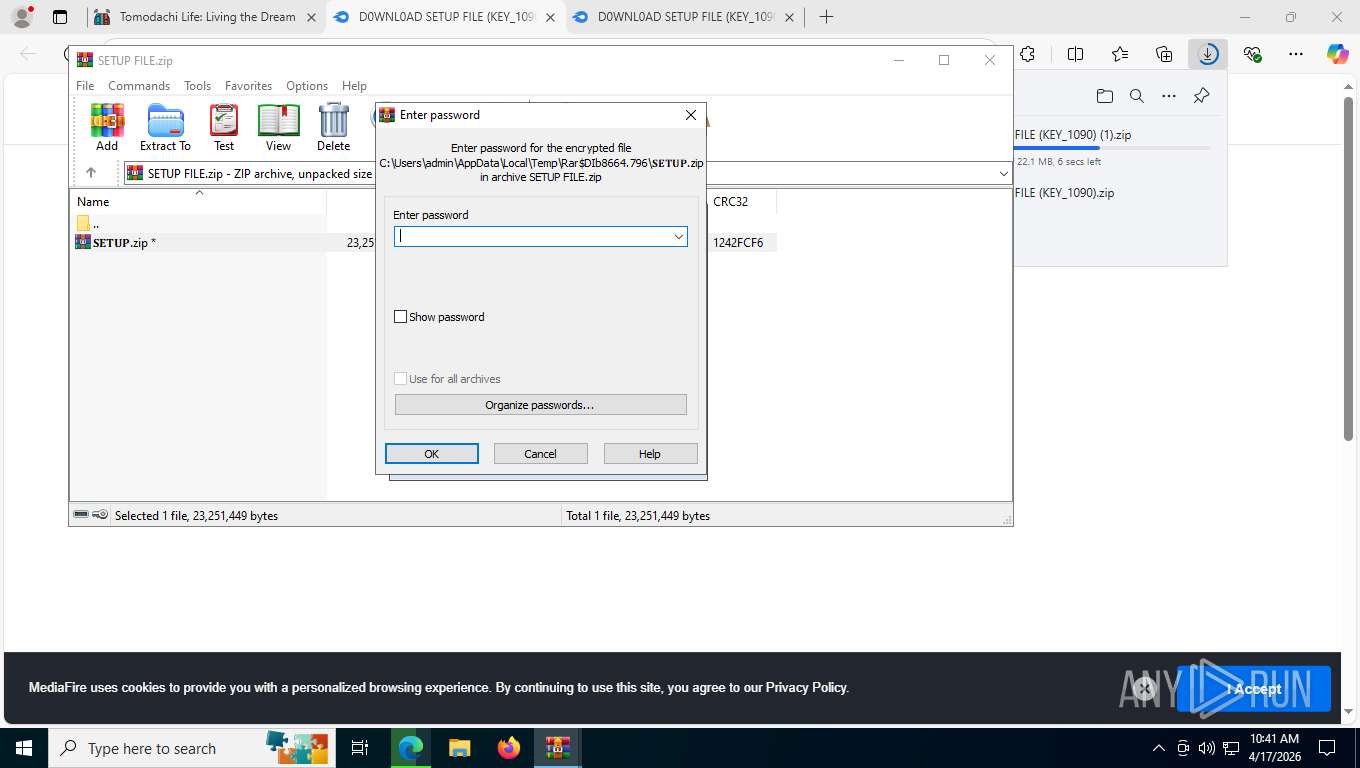The image size is (1360, 768).
Task: Open Task View on taskbar
Action: (x=360, y=748)
